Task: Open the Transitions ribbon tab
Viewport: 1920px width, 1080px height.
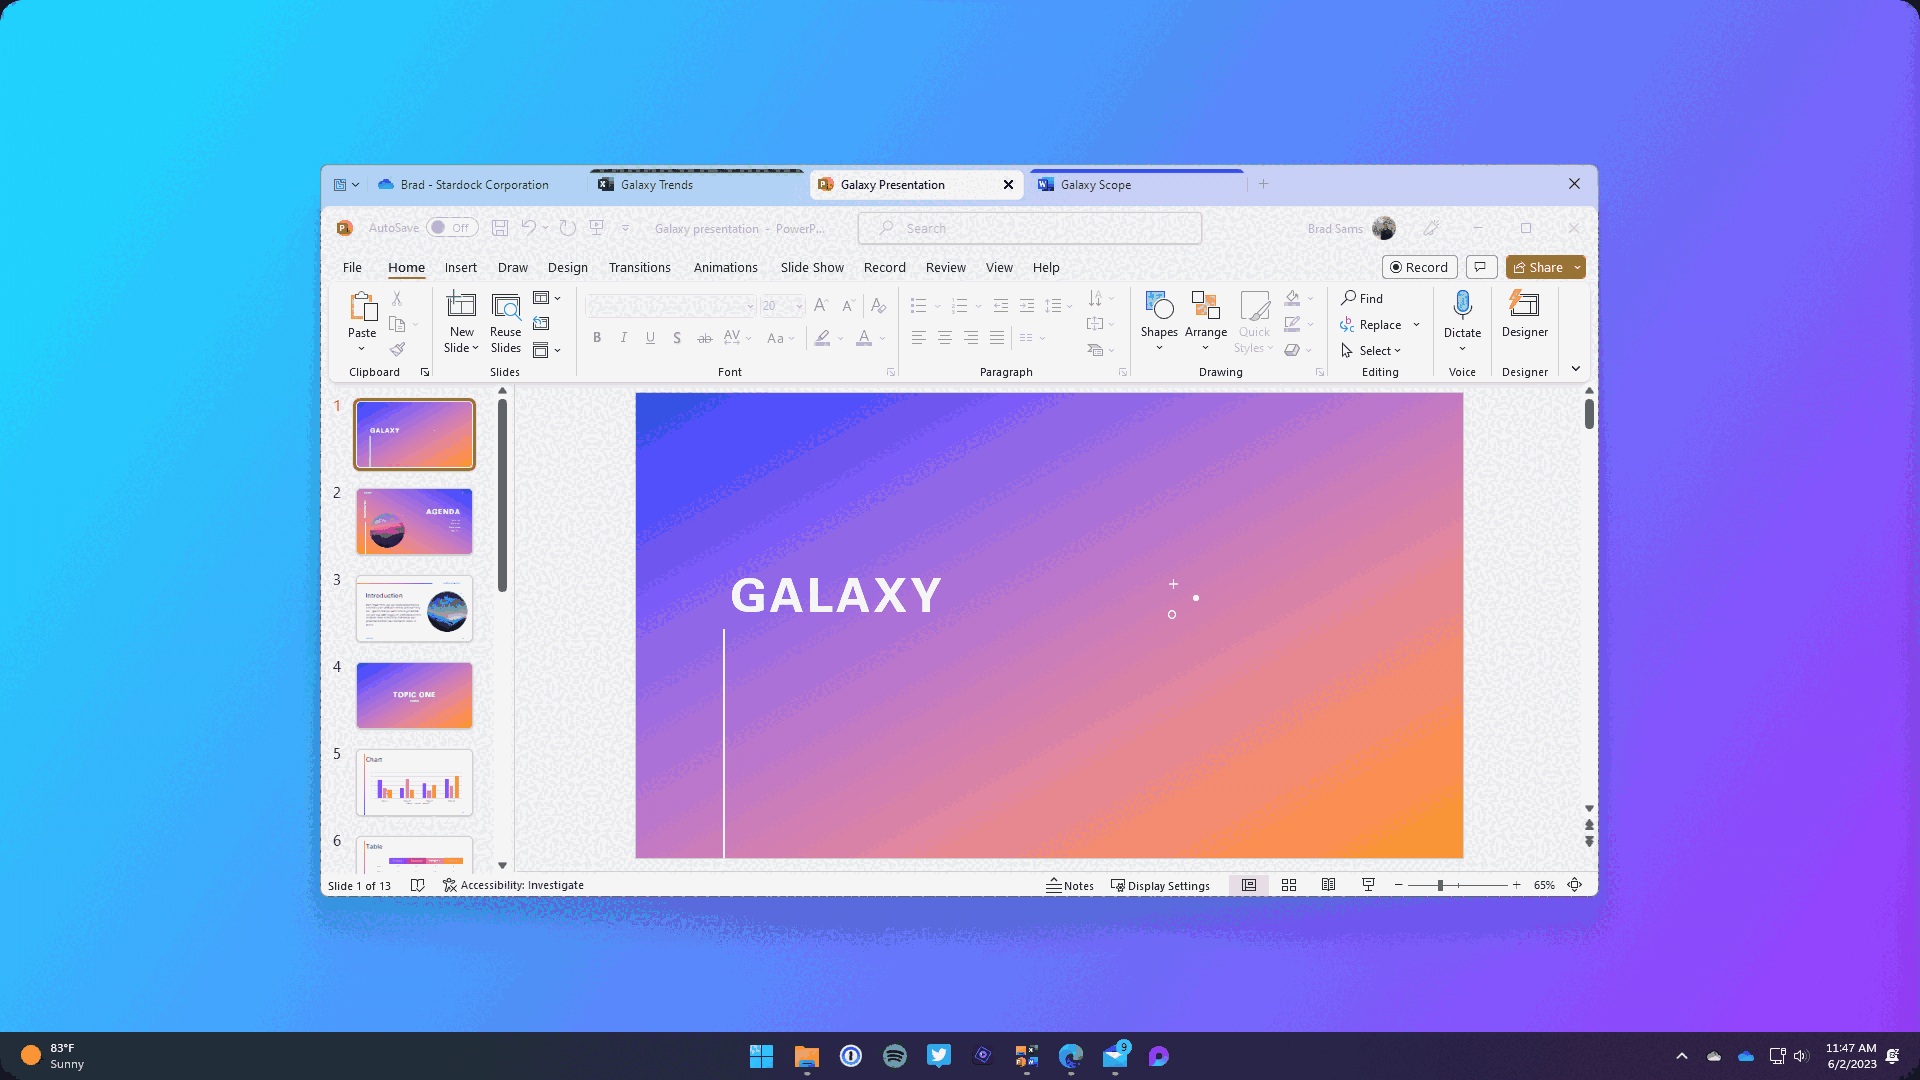Action: (x=639, y=267)
